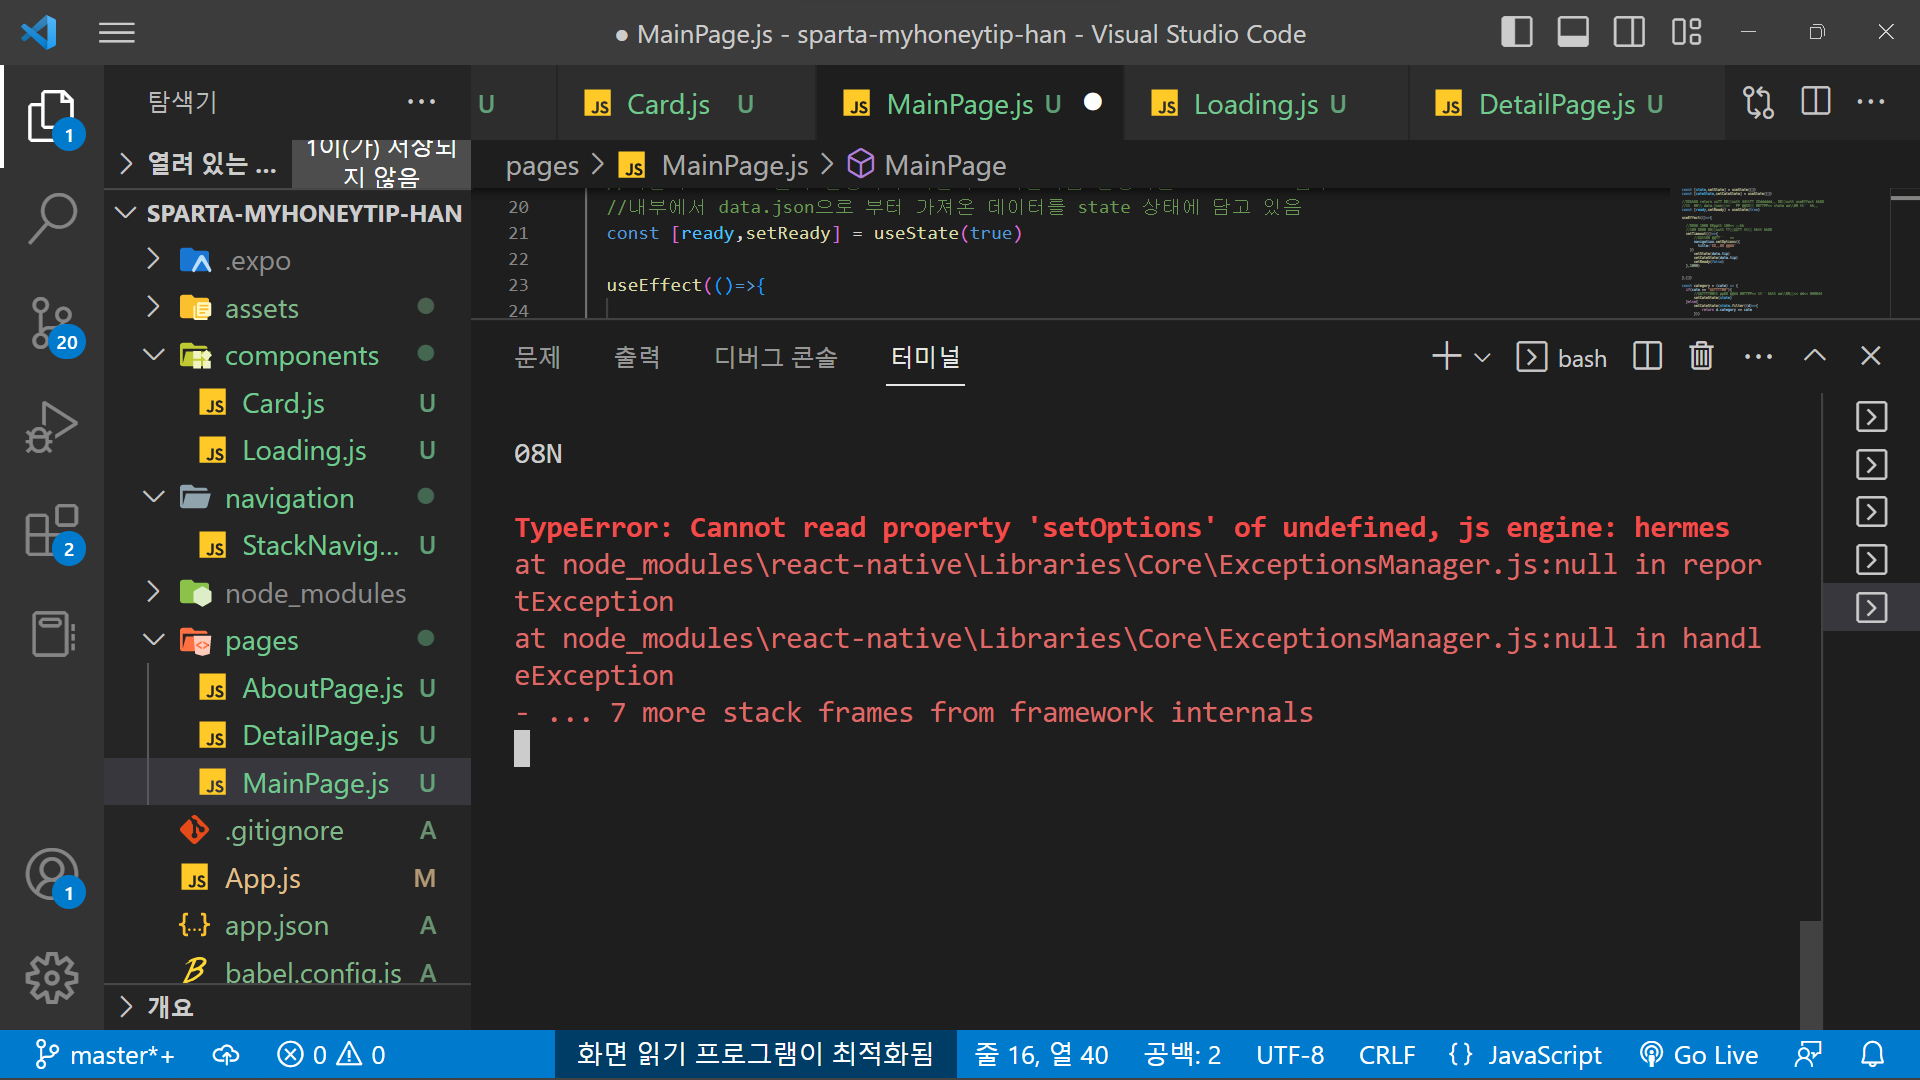Change file encoding UTF-8
Screen dimensions: 1920x1080
pos(1290,1055)
